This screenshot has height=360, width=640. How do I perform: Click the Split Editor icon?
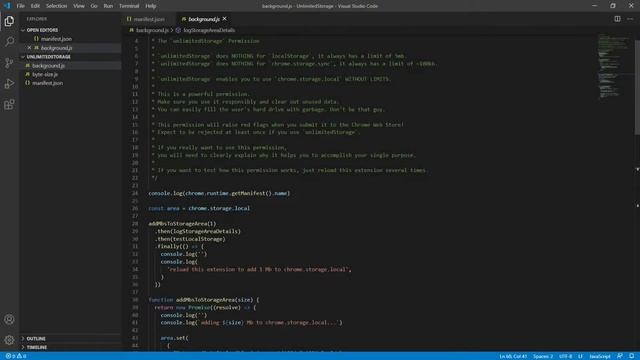pos(617,19)
